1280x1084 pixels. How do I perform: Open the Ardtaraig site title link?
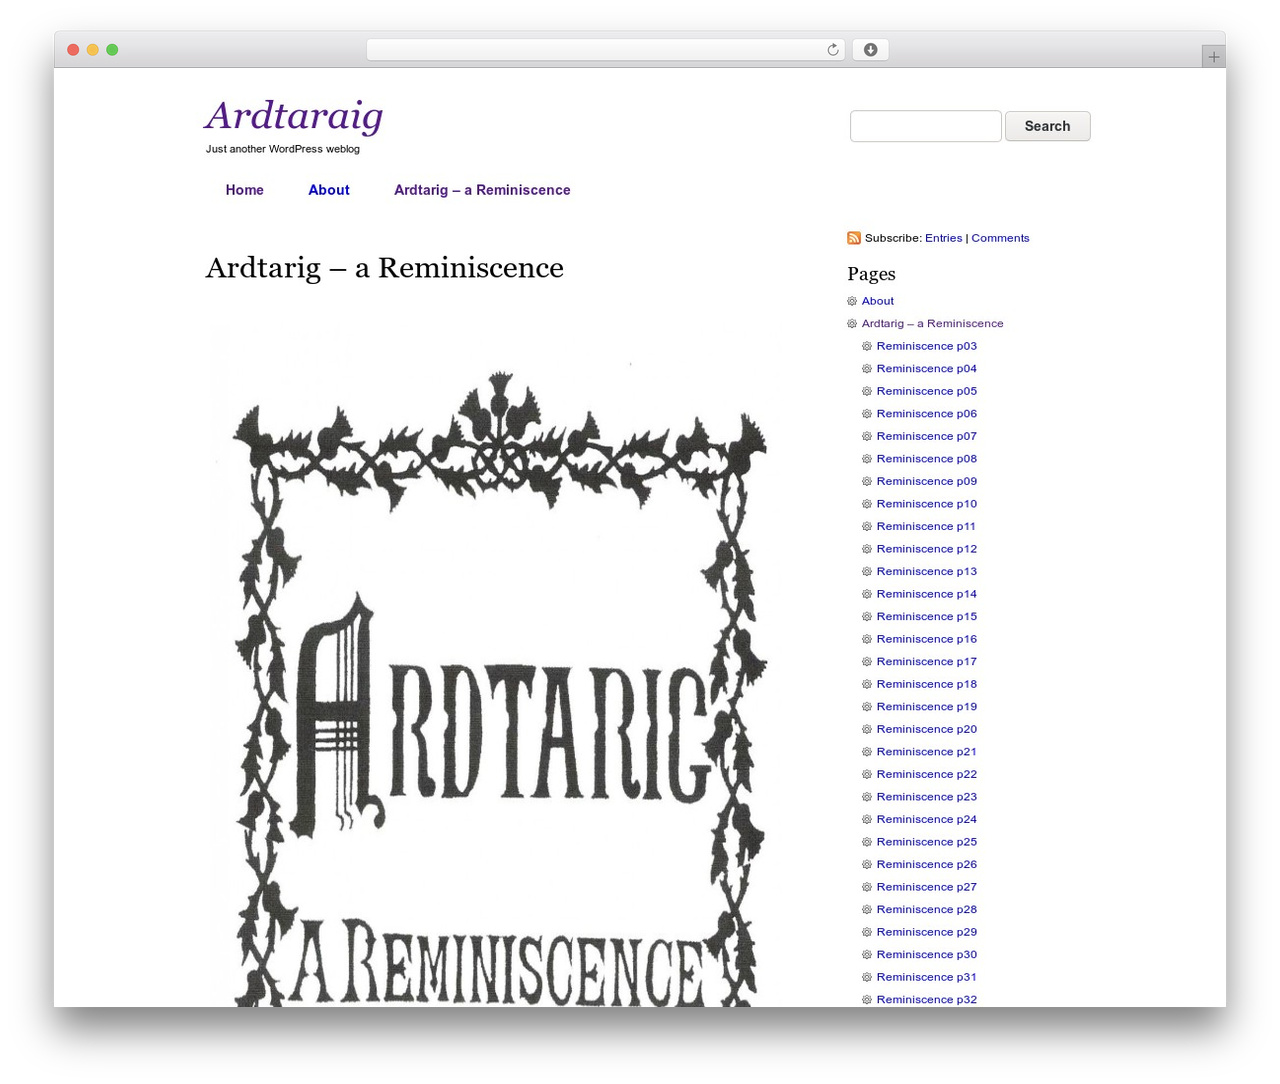point(294,116)
